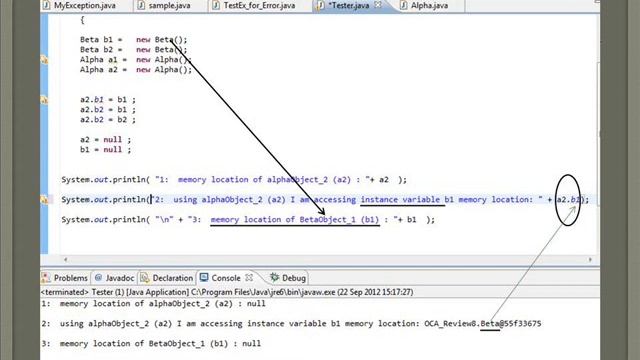Click the Declaration tab icon
Viewport: 640px width, 360px height.
coord(144,278)
